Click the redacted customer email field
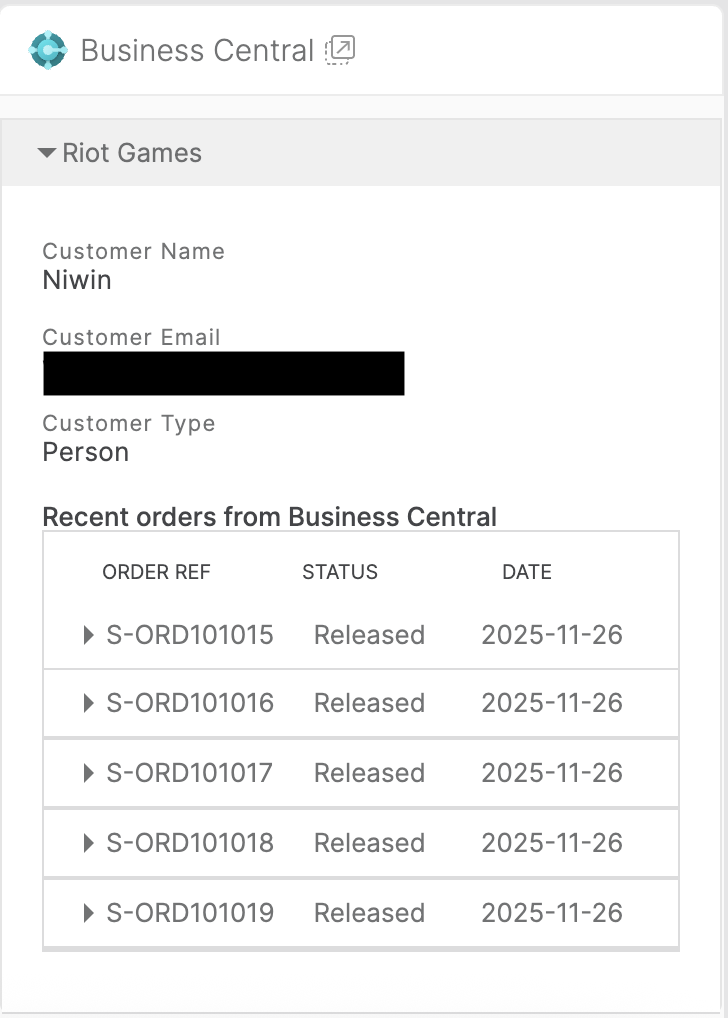 (223, 373)
